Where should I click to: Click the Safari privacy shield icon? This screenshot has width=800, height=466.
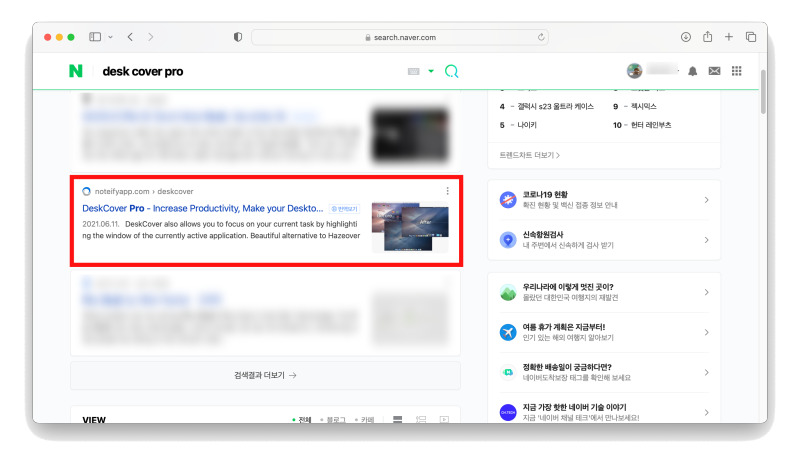coord(238,37)
